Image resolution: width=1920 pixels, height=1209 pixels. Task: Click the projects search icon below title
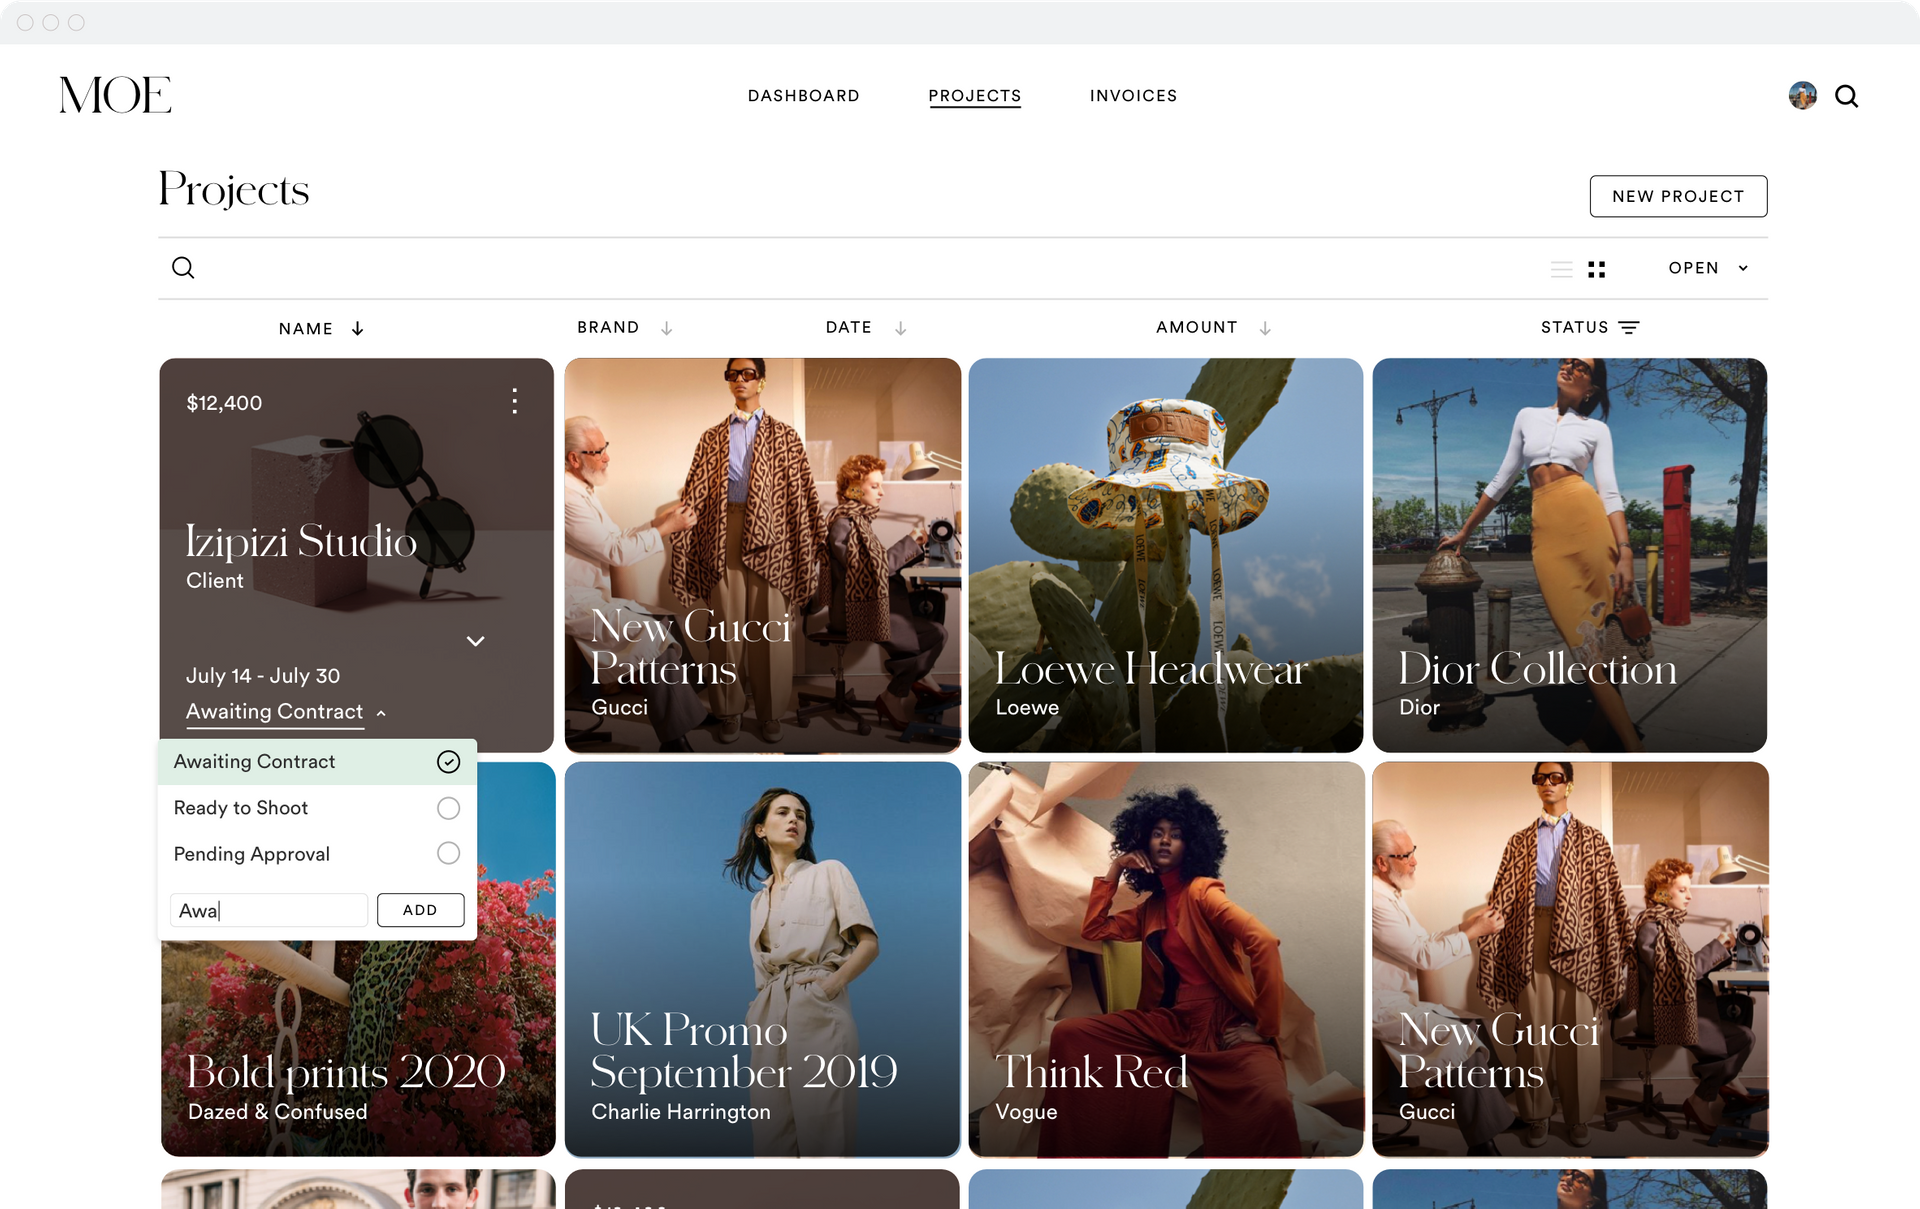183,268
